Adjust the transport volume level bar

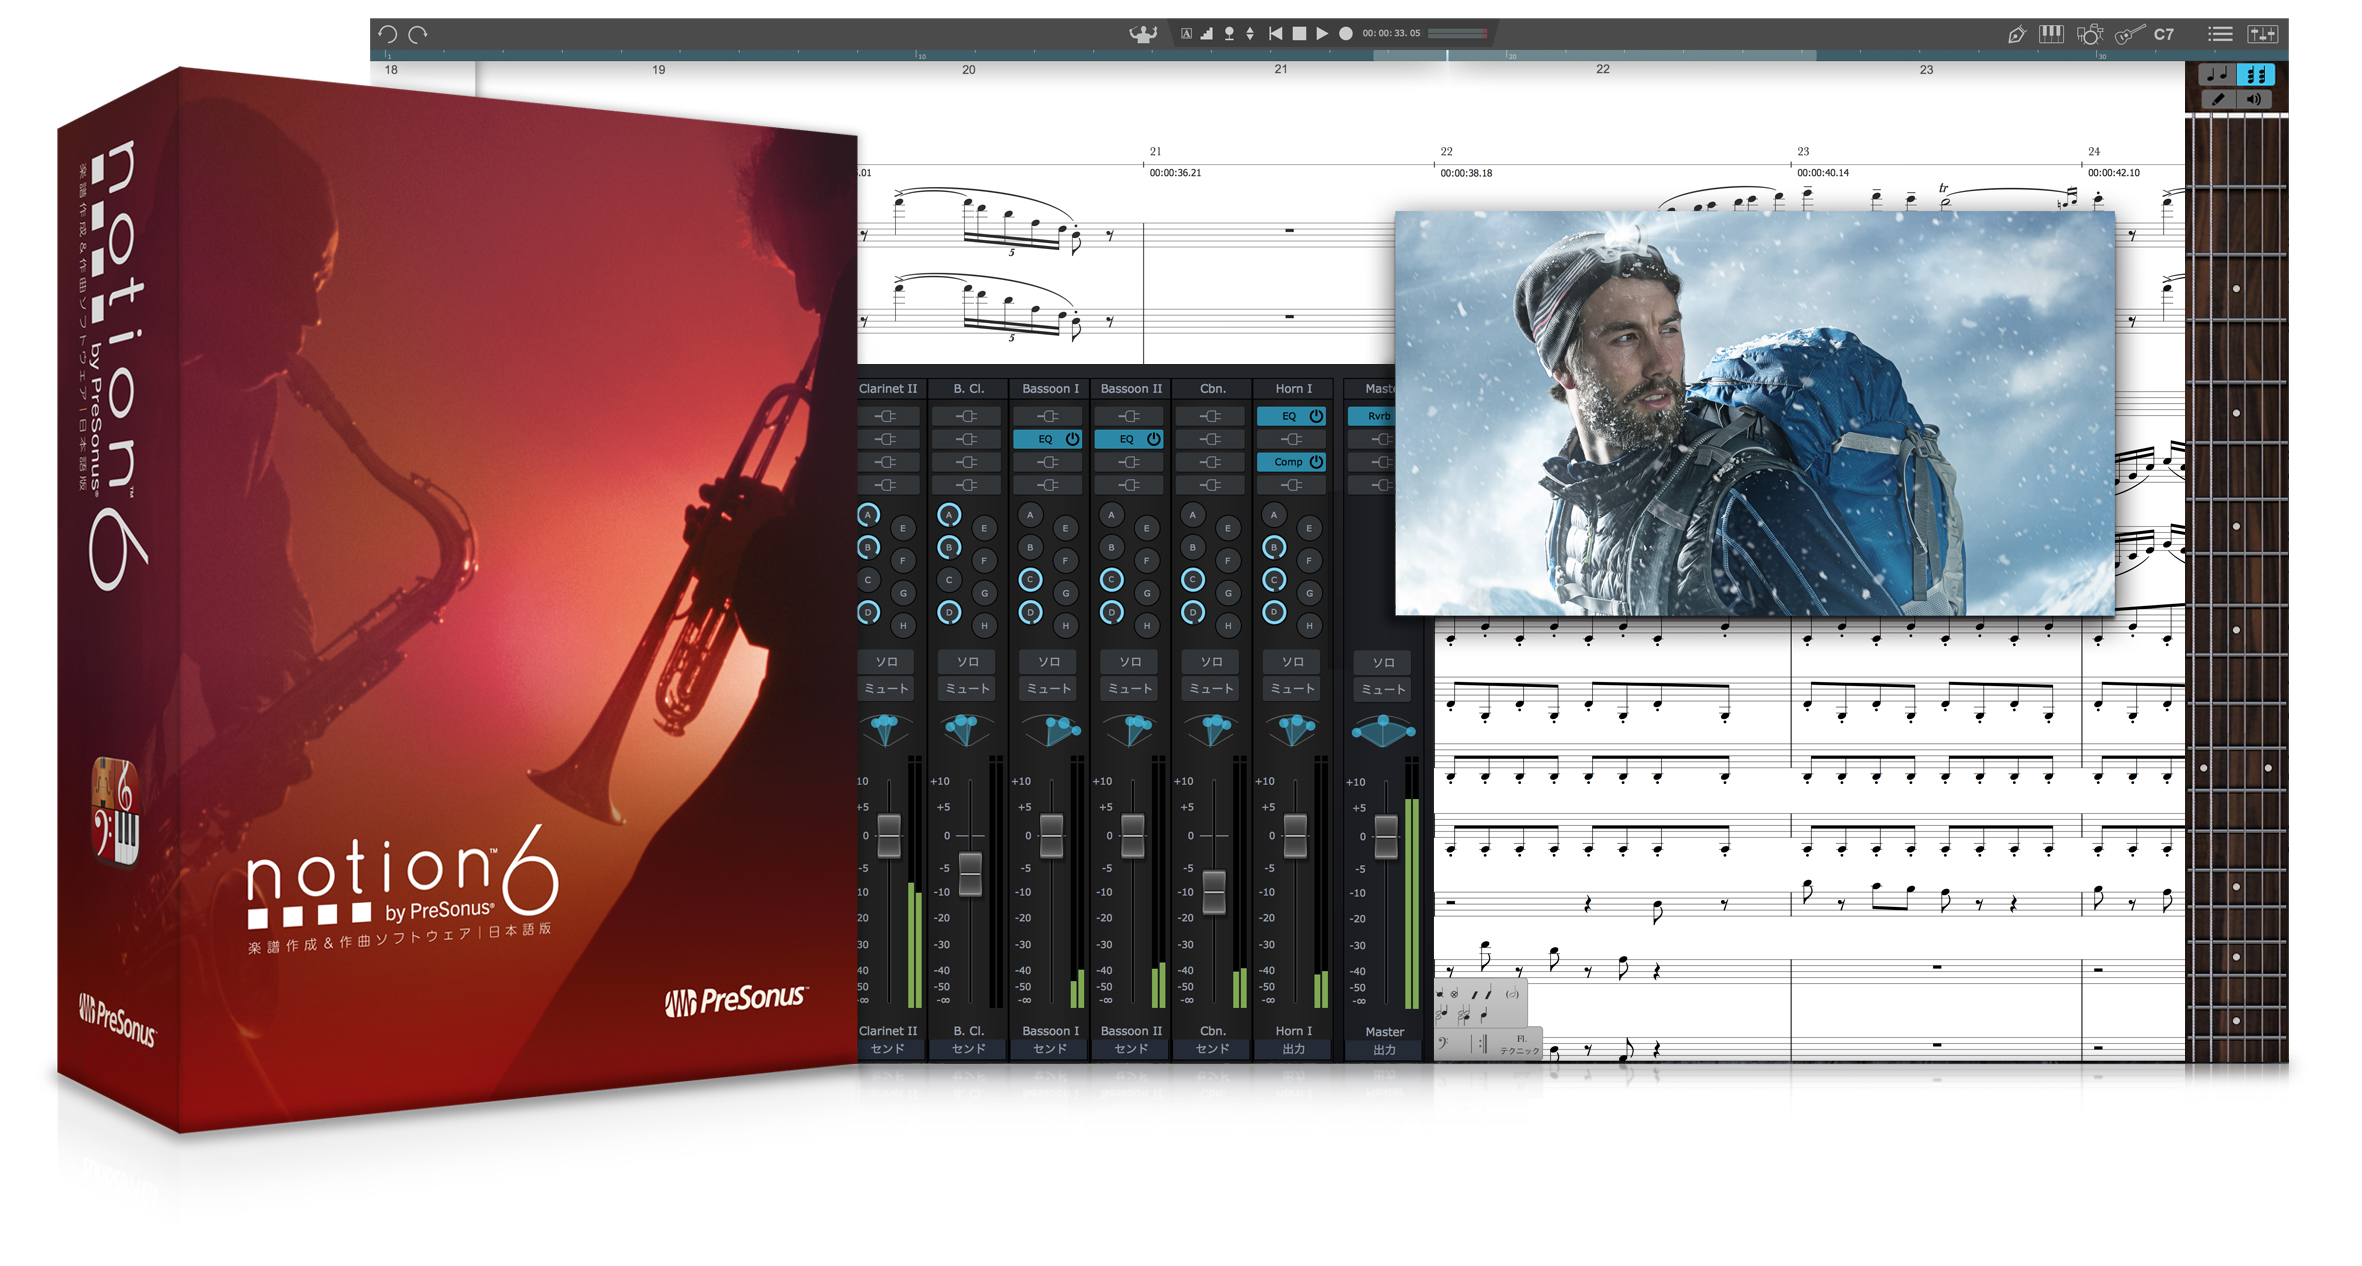click(x=1457, y=34)
